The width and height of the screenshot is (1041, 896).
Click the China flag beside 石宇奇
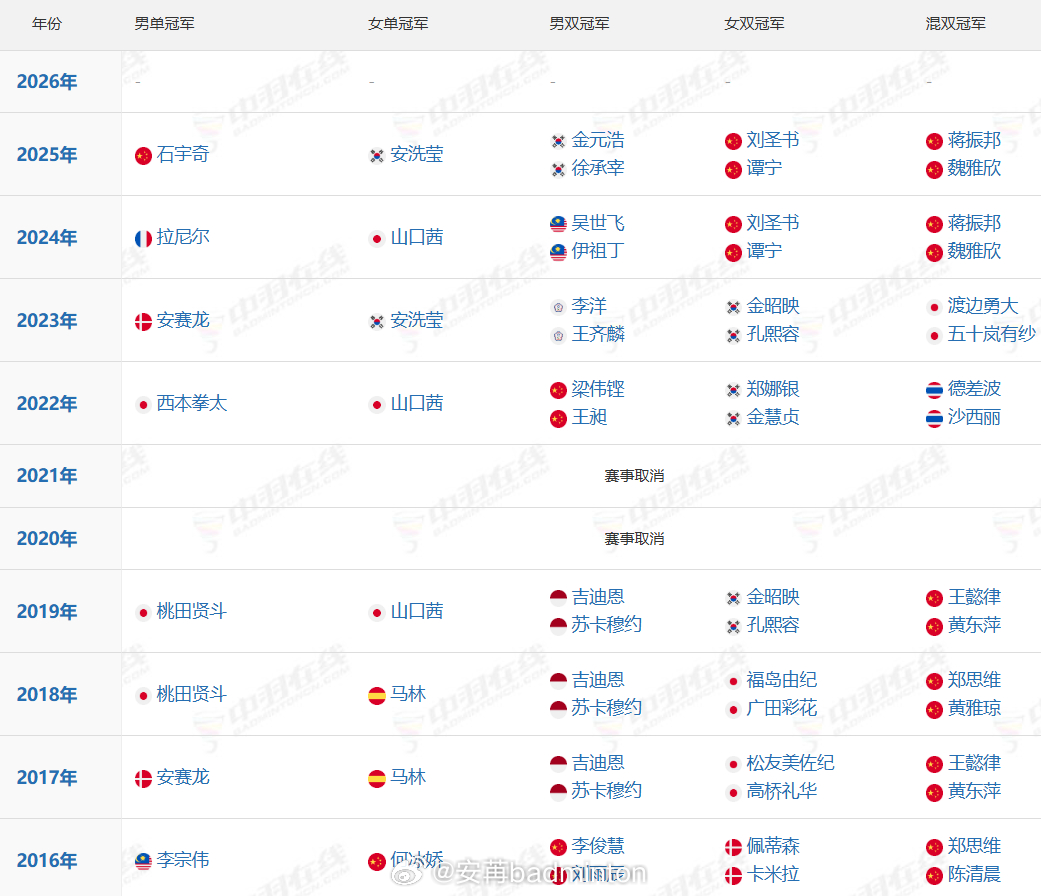click(x=143, y=156)
